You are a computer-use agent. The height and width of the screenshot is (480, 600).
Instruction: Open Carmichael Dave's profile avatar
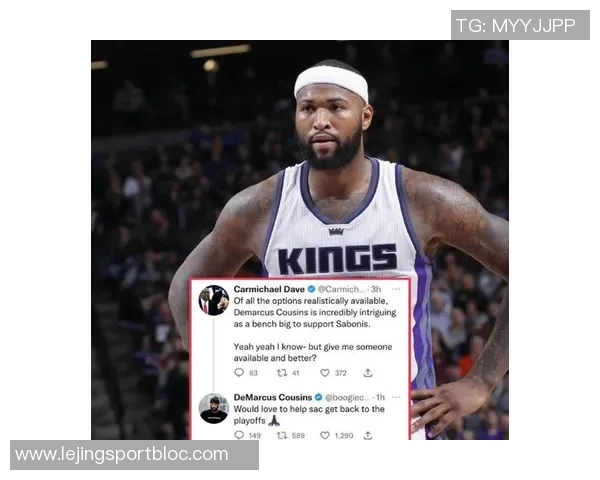pos(214,300)
